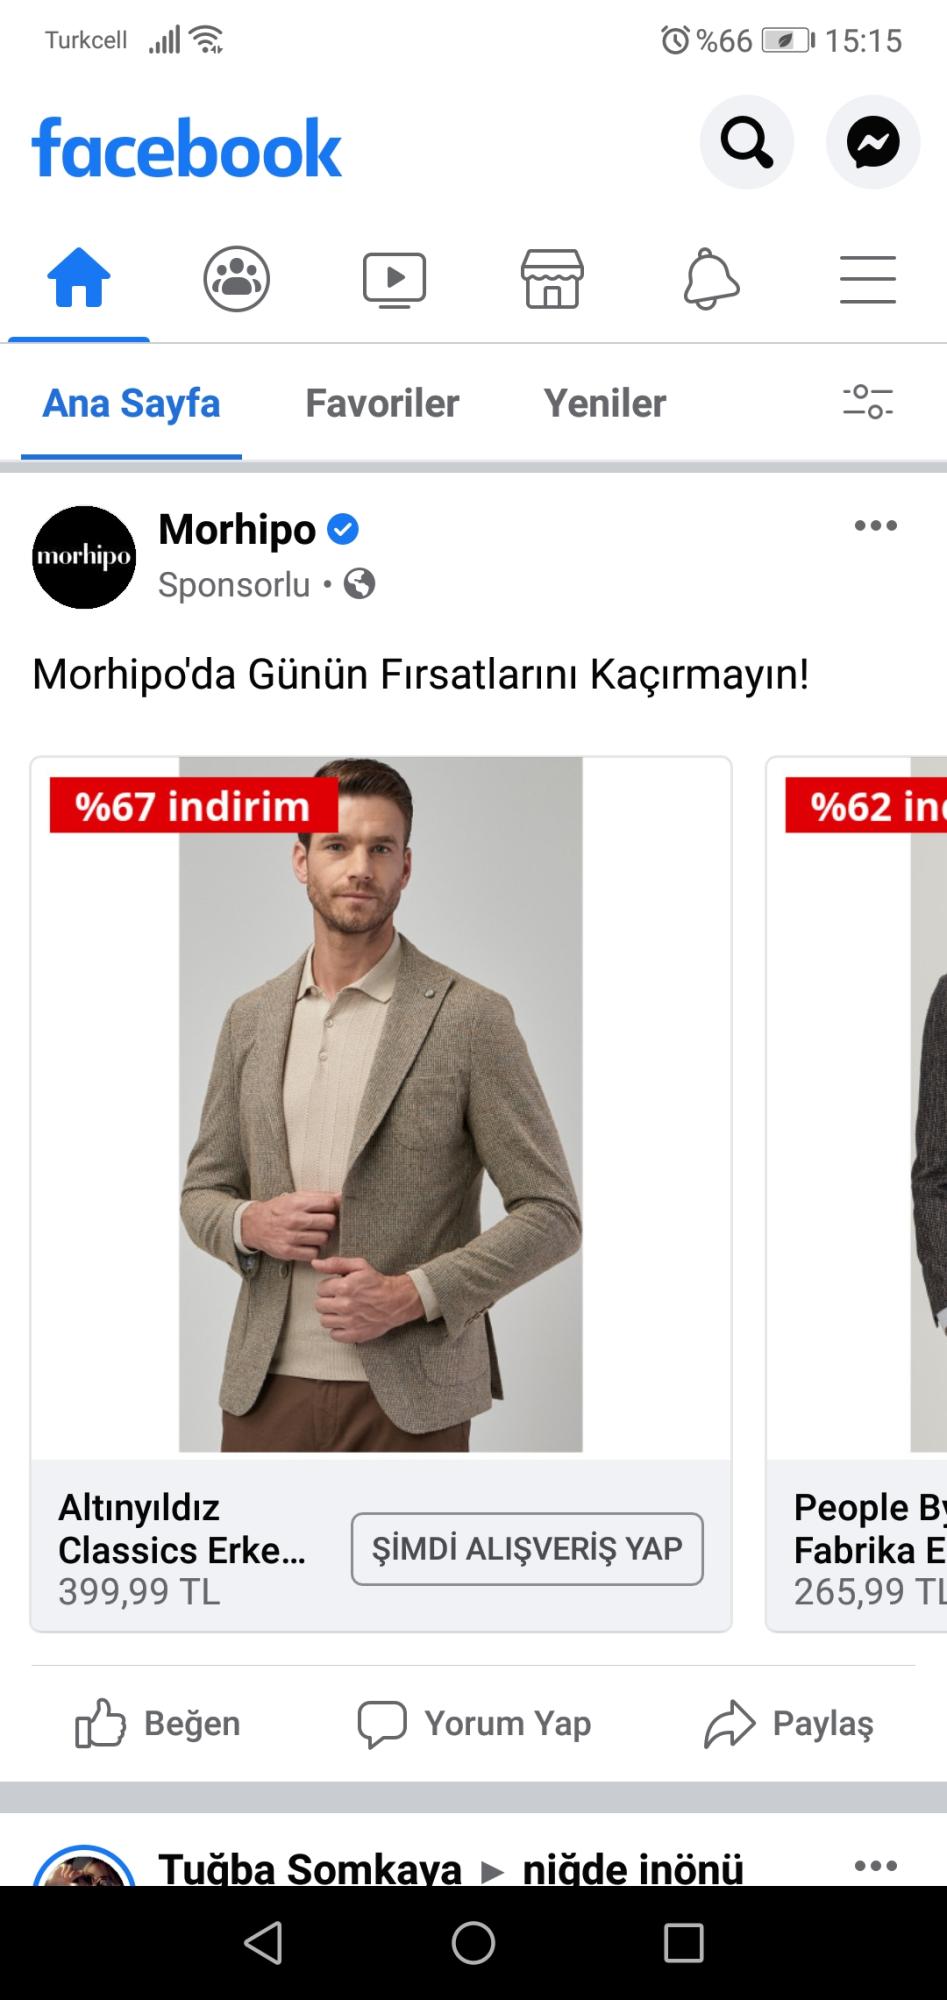Tap the Android back navigation button
This screenshot has width=947, height=2000.
(263, 1943)
